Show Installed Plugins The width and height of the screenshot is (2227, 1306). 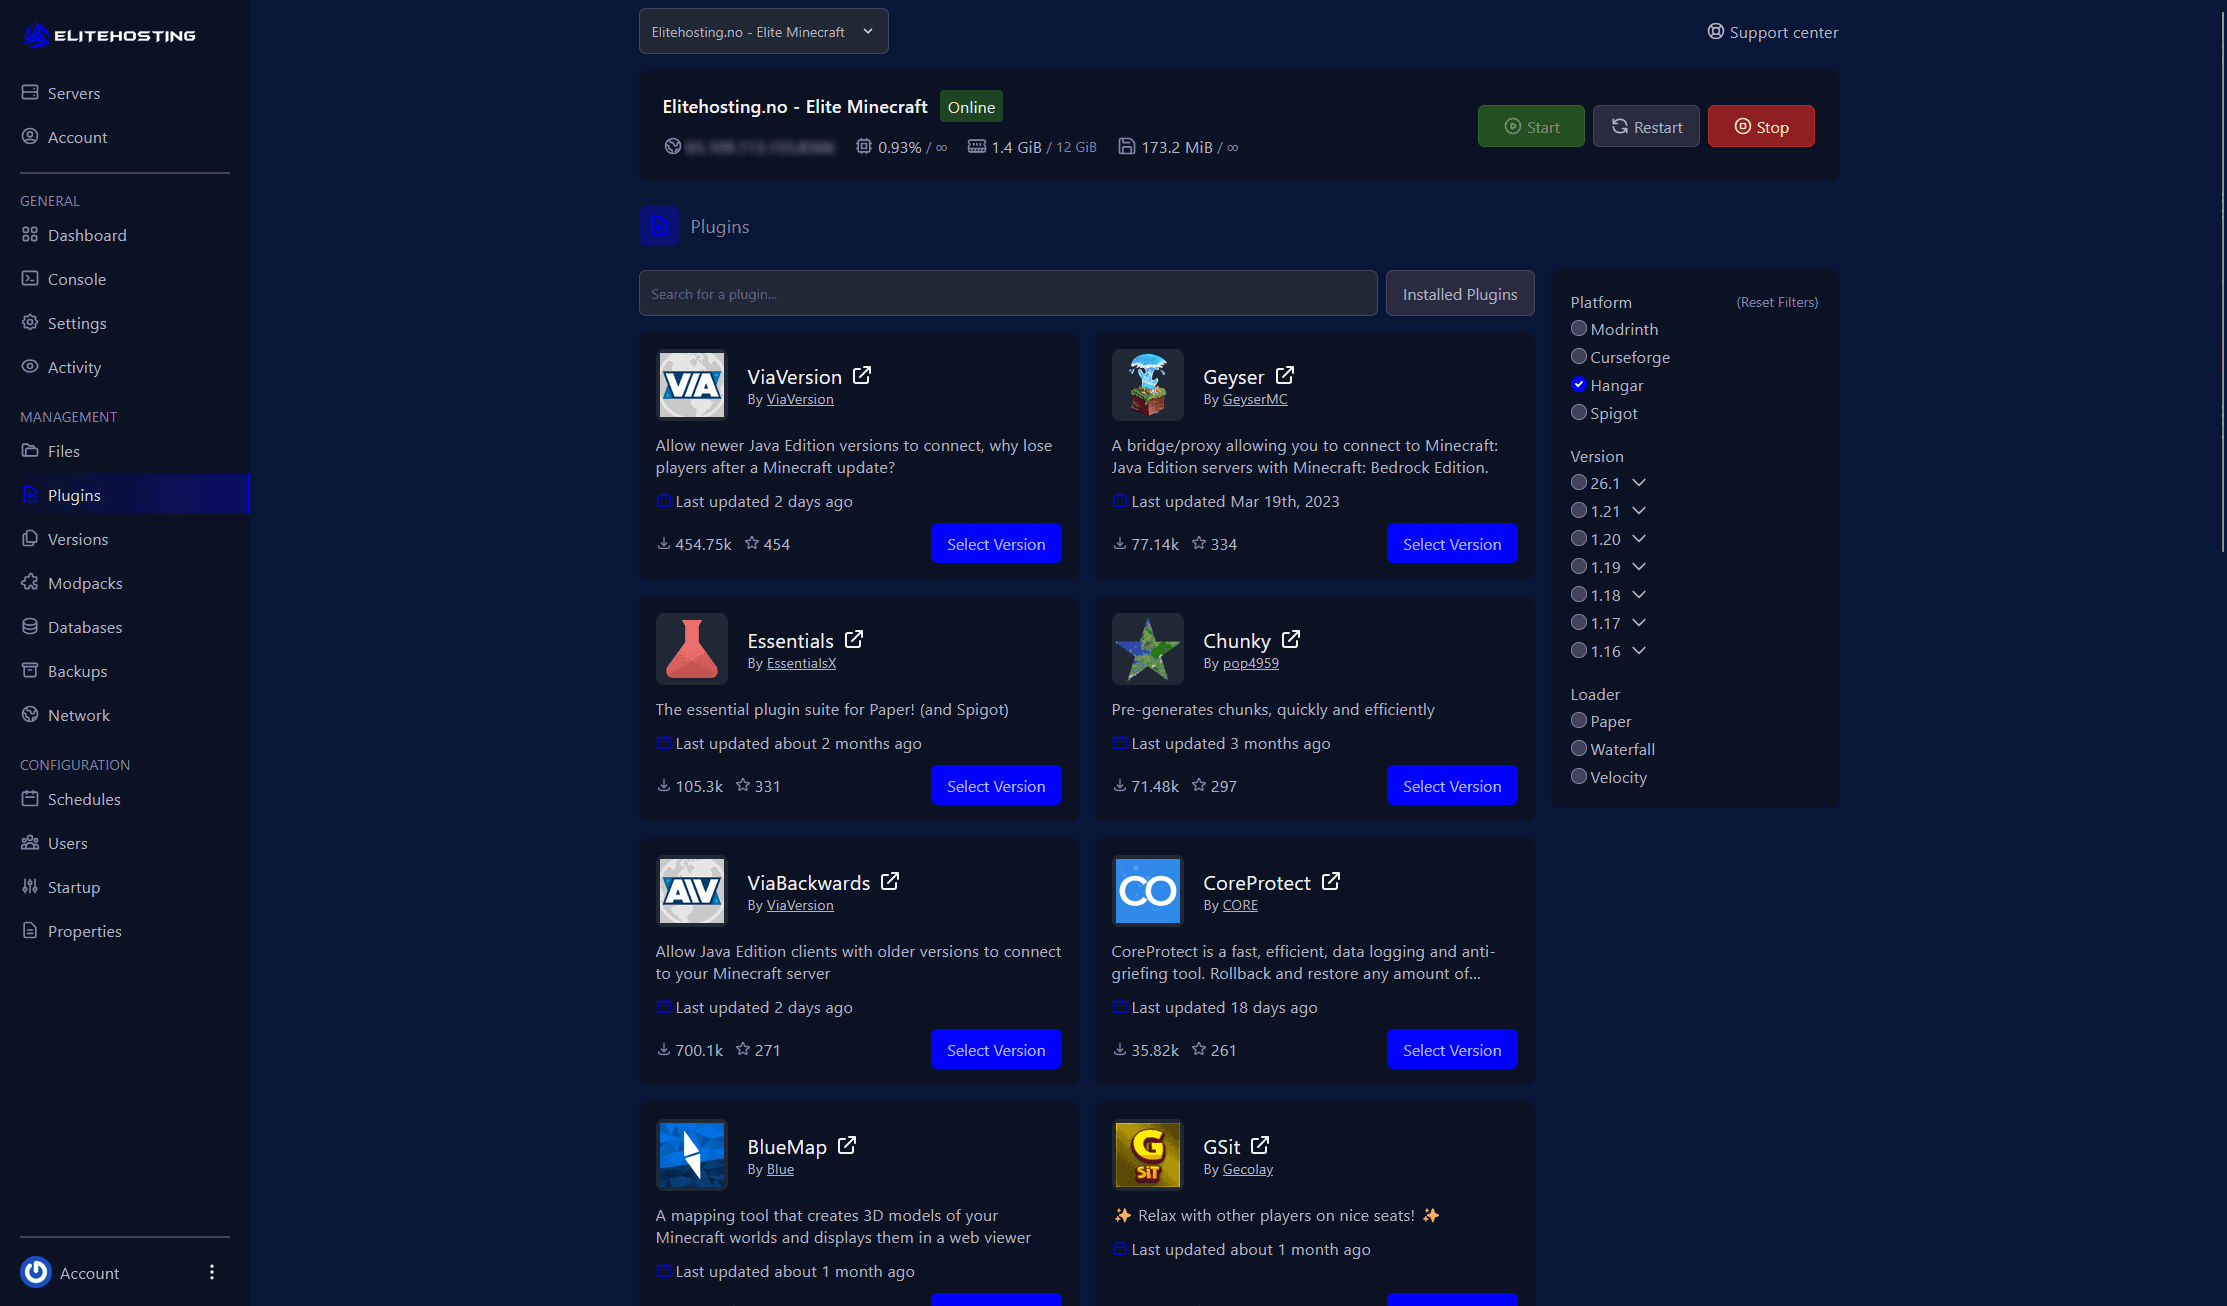coord(1460,293)
